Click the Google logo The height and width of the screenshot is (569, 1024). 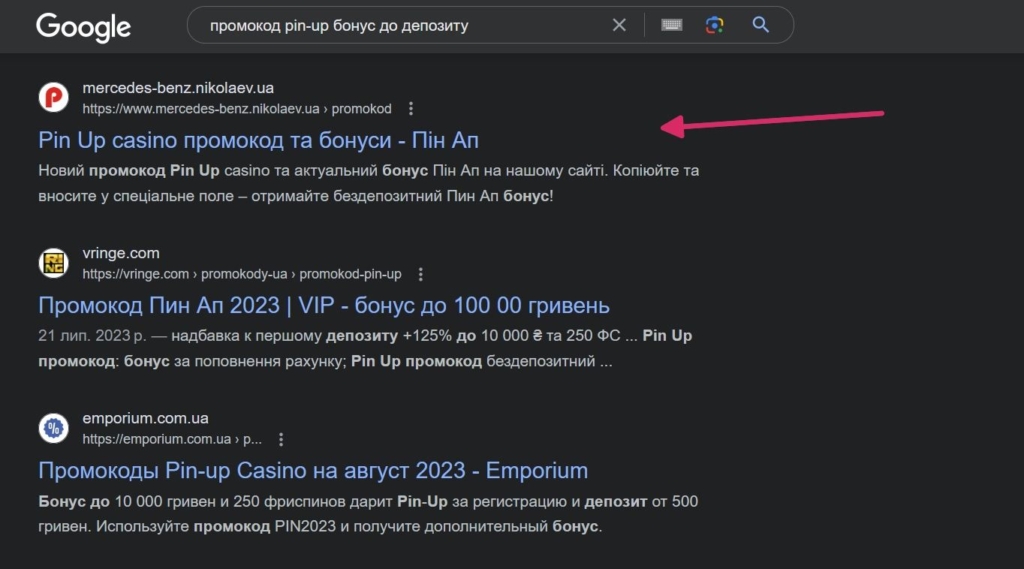click(x=83, y=27)
